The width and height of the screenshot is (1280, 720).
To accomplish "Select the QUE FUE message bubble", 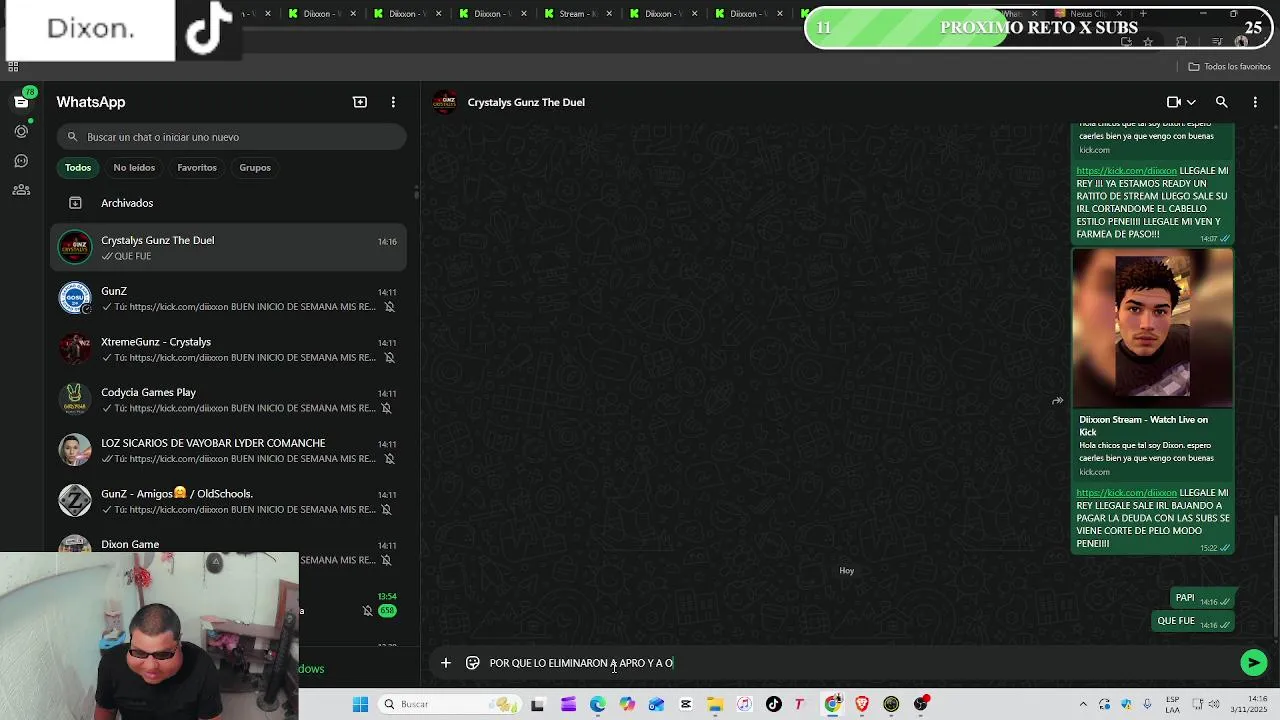I will click(x=1194, y=621).
